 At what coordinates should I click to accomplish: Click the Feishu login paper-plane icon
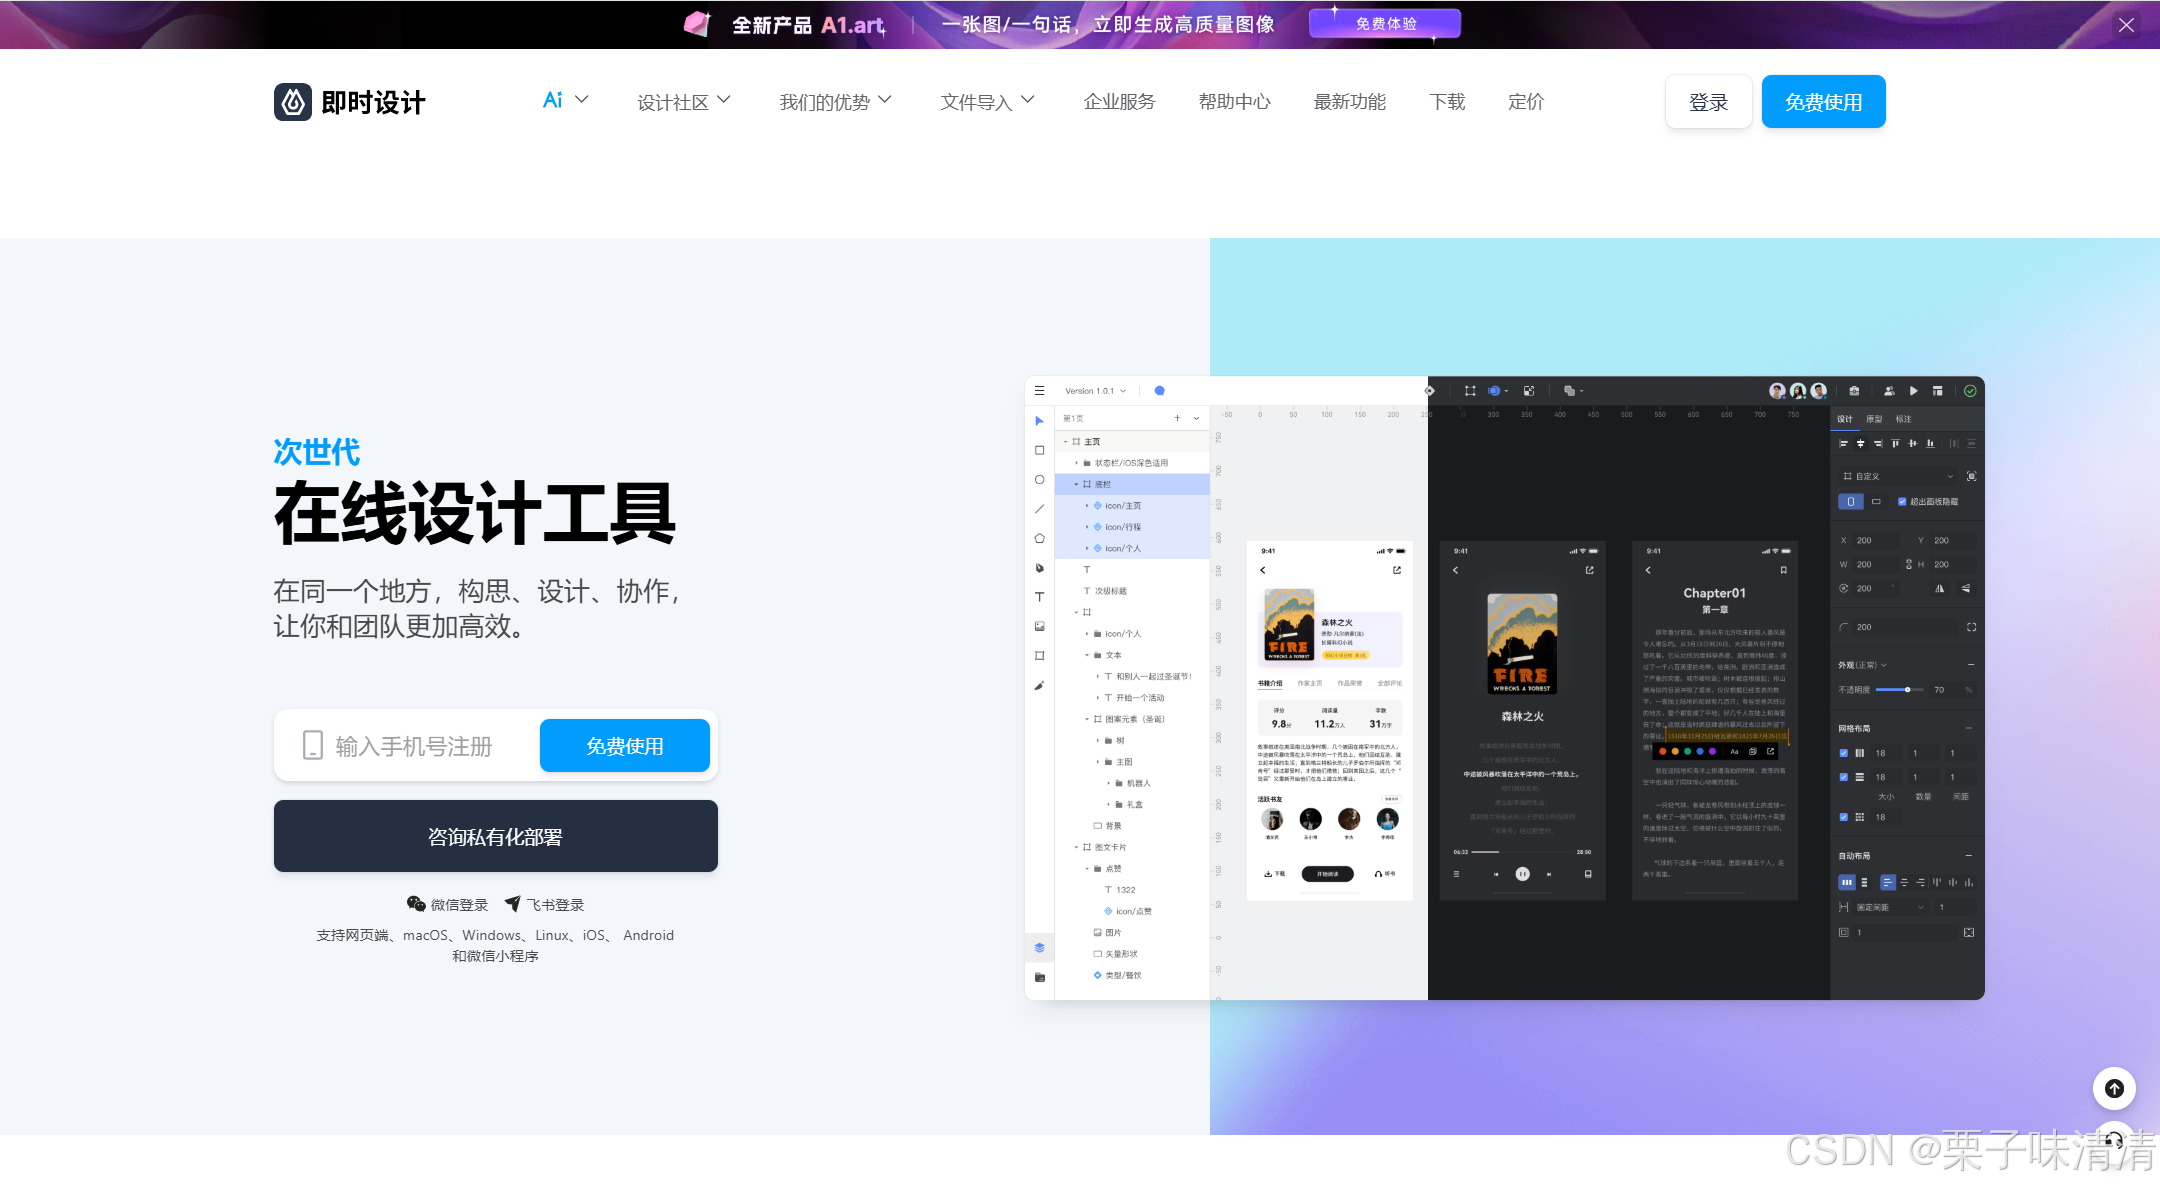tap(513, 904)
